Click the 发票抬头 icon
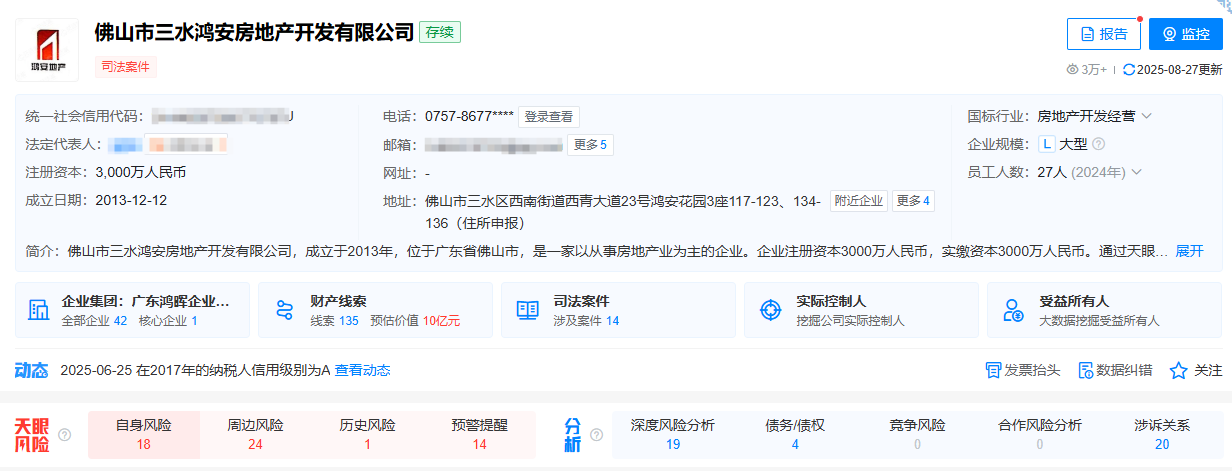 pos(993,370)
